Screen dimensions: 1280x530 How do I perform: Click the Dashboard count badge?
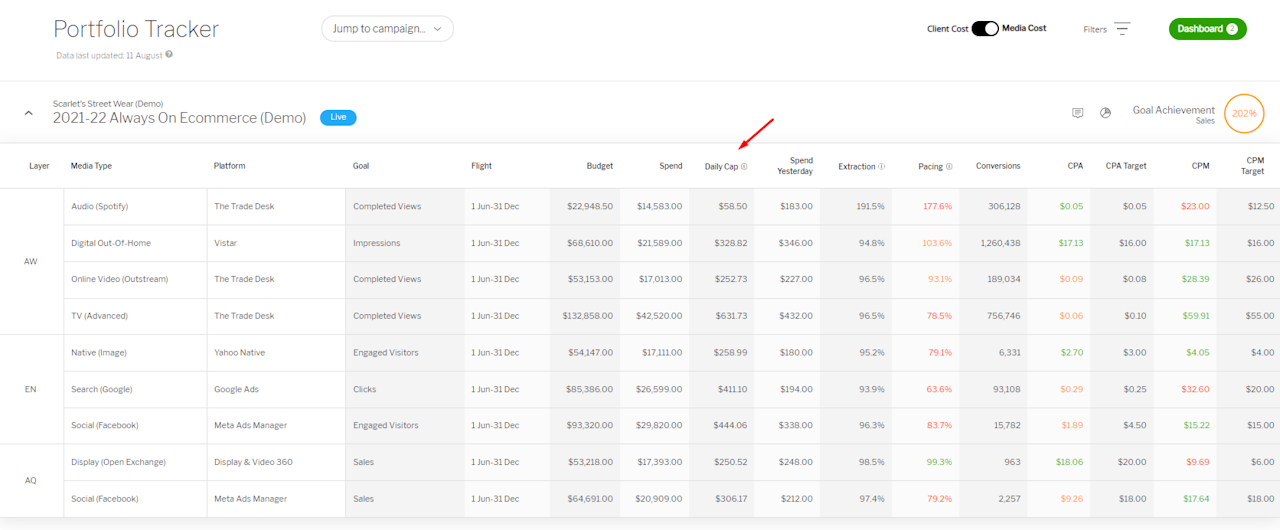point(1231,29)
